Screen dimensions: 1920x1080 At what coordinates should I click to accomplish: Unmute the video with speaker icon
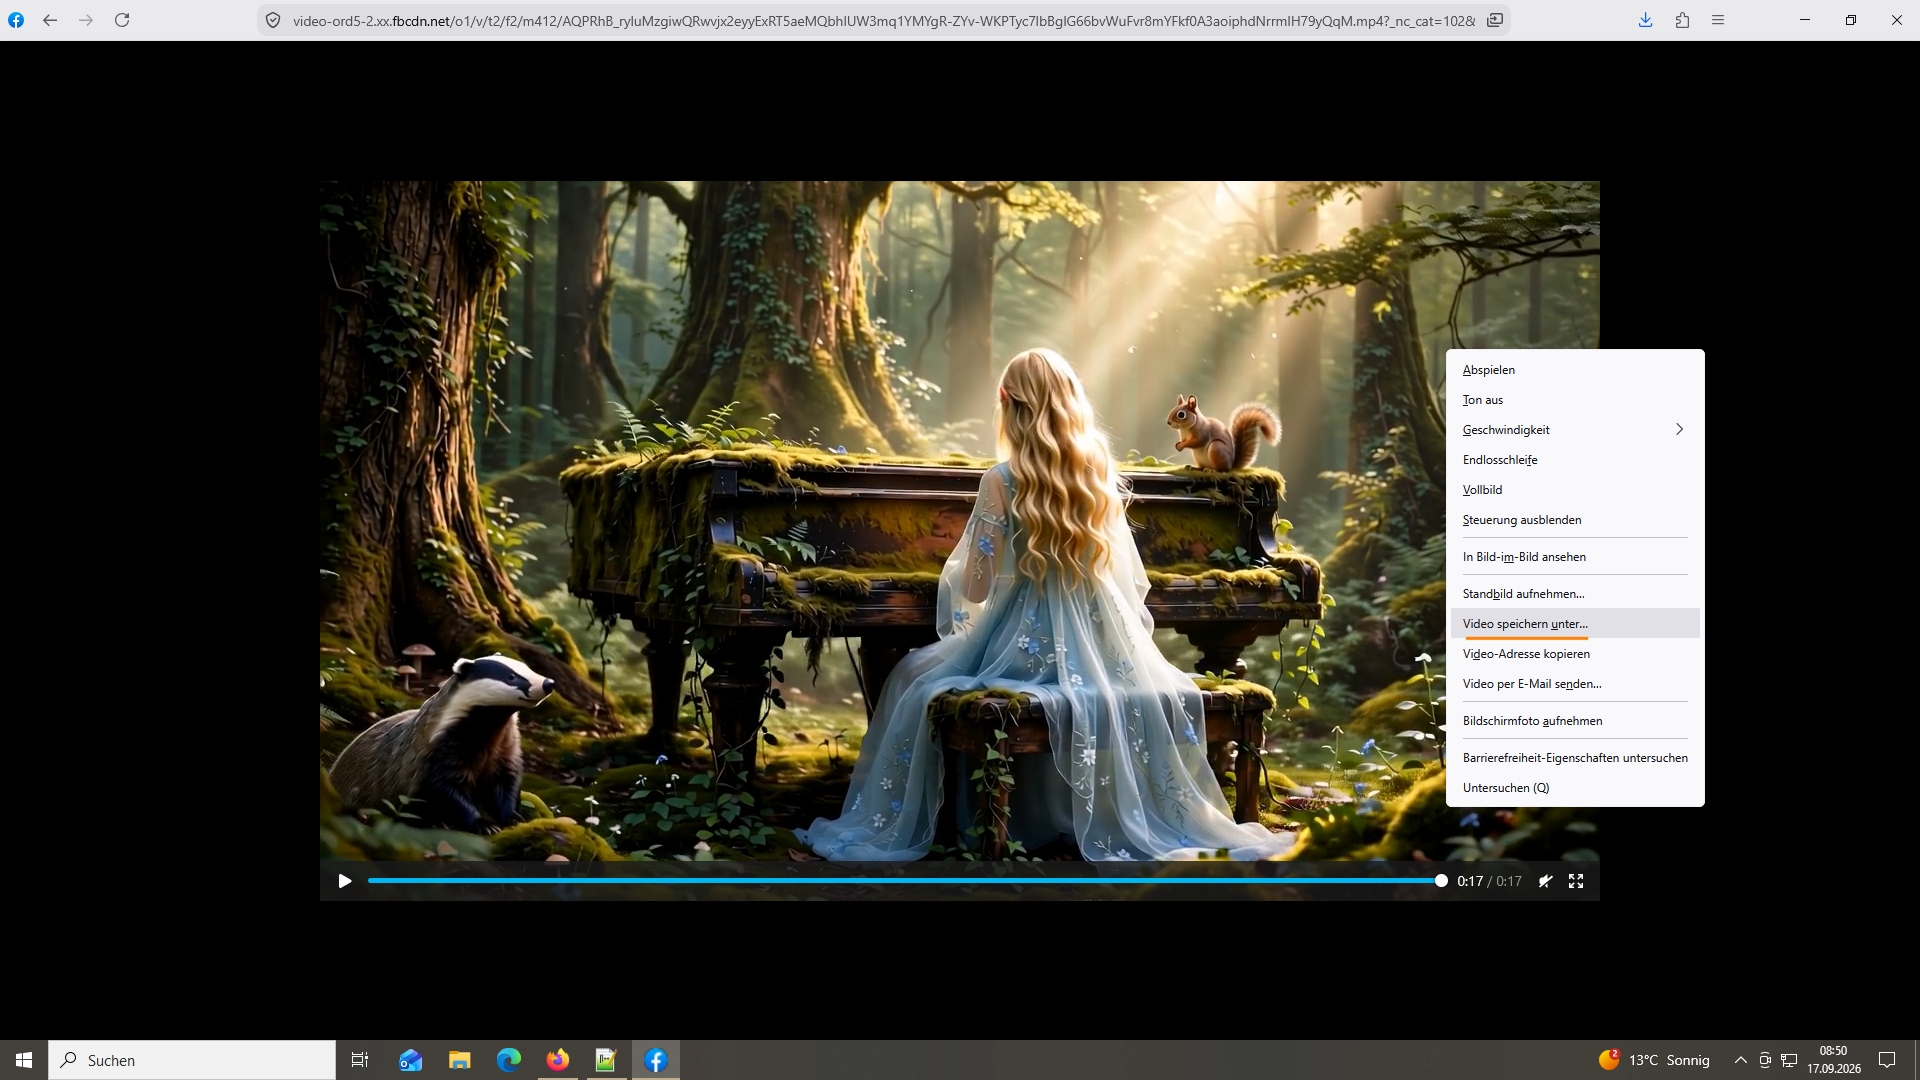(1545, 881)
